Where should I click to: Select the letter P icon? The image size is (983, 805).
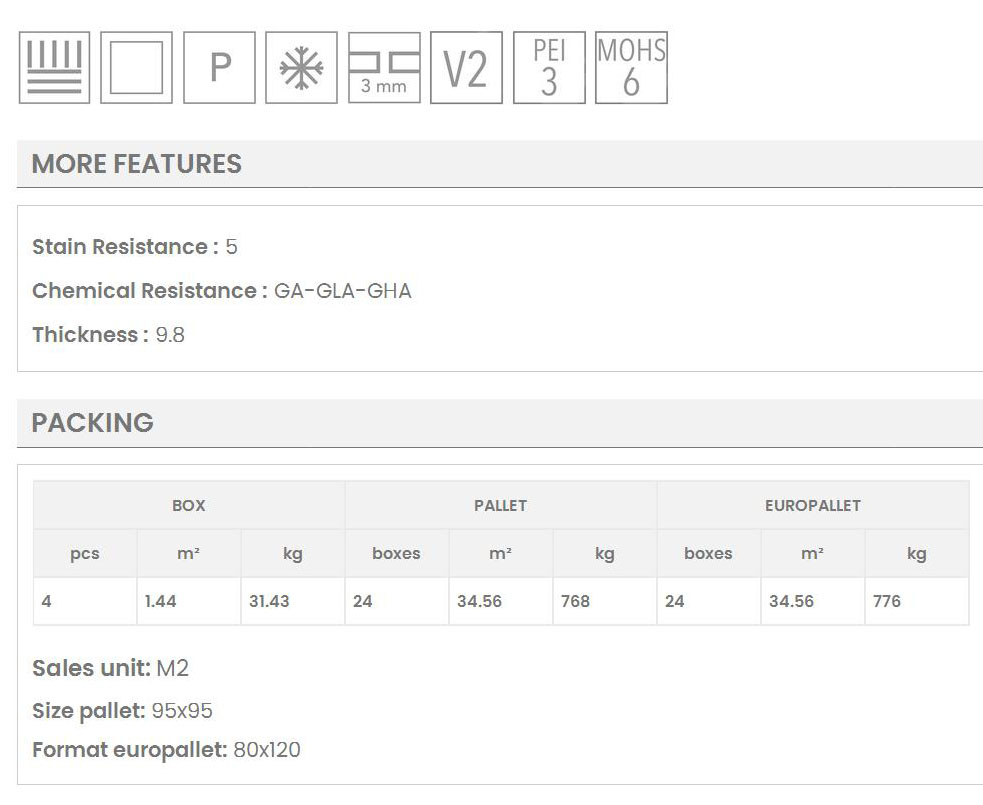[219, 68]
